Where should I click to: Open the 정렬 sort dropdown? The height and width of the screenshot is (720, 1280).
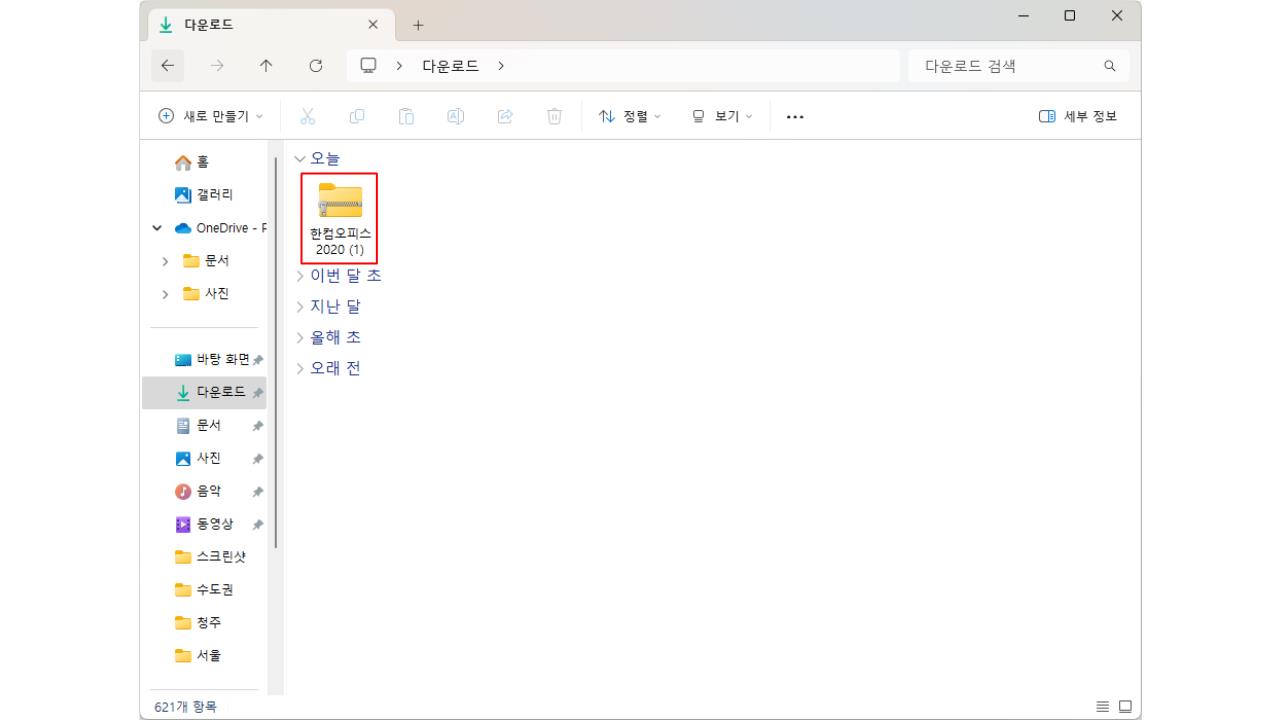click(x=628, y=116)
